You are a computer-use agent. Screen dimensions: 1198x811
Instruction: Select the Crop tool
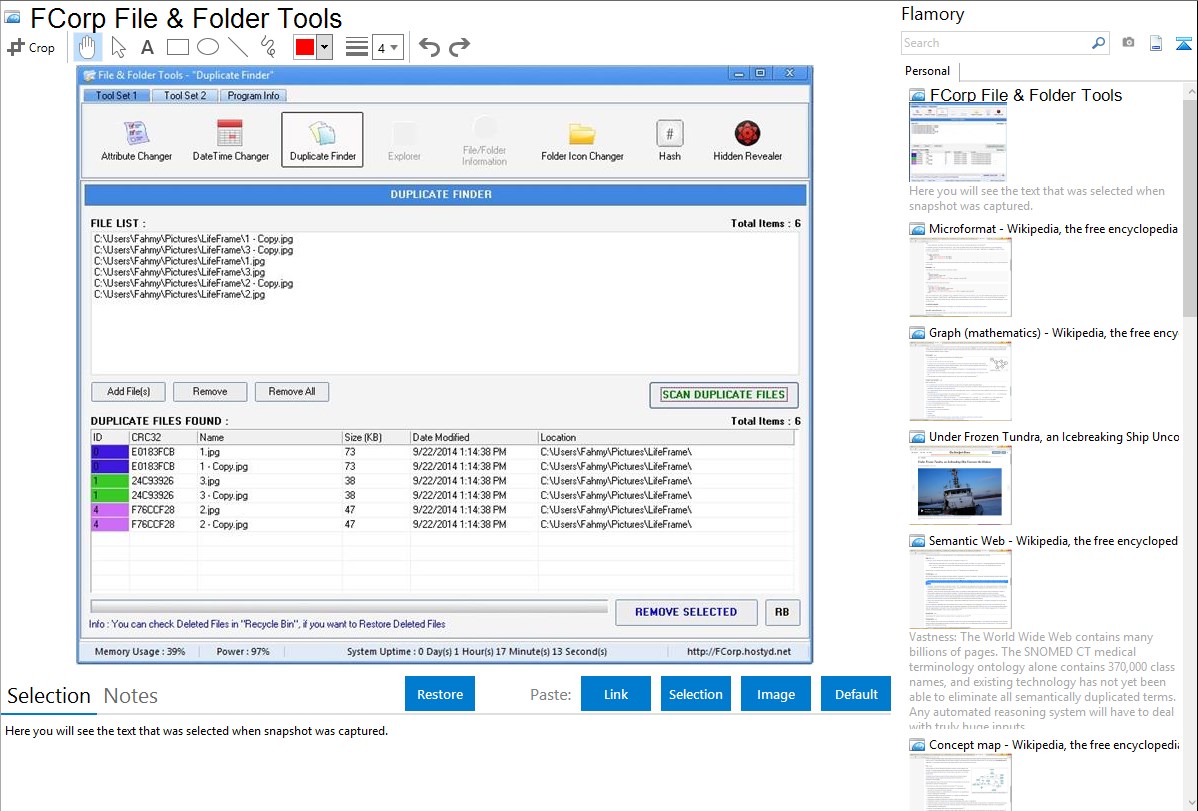tap(31, 47)
